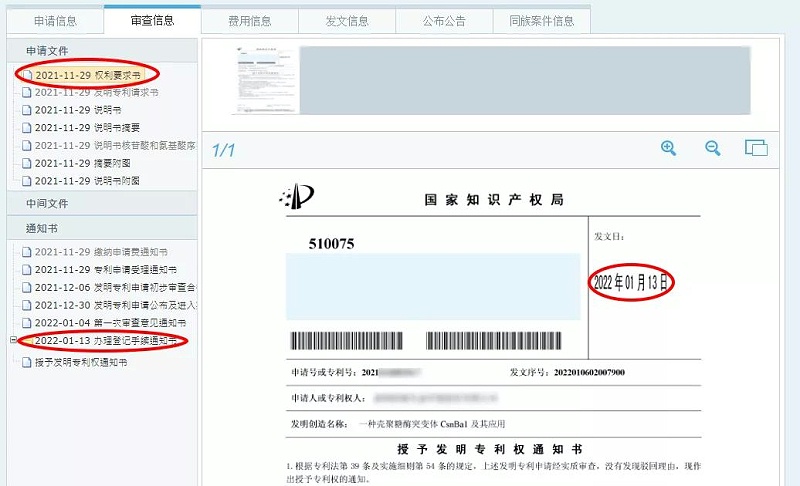The width and height of the screenshot is (800, 486).
Task: Open the 2021-11-29 说明书 document
Action: point(78,110)
